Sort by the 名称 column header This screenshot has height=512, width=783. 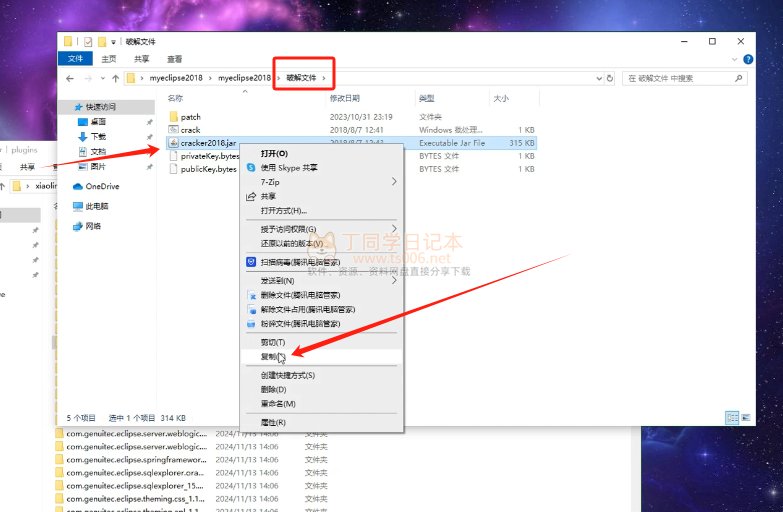click(x=175, y=98)
